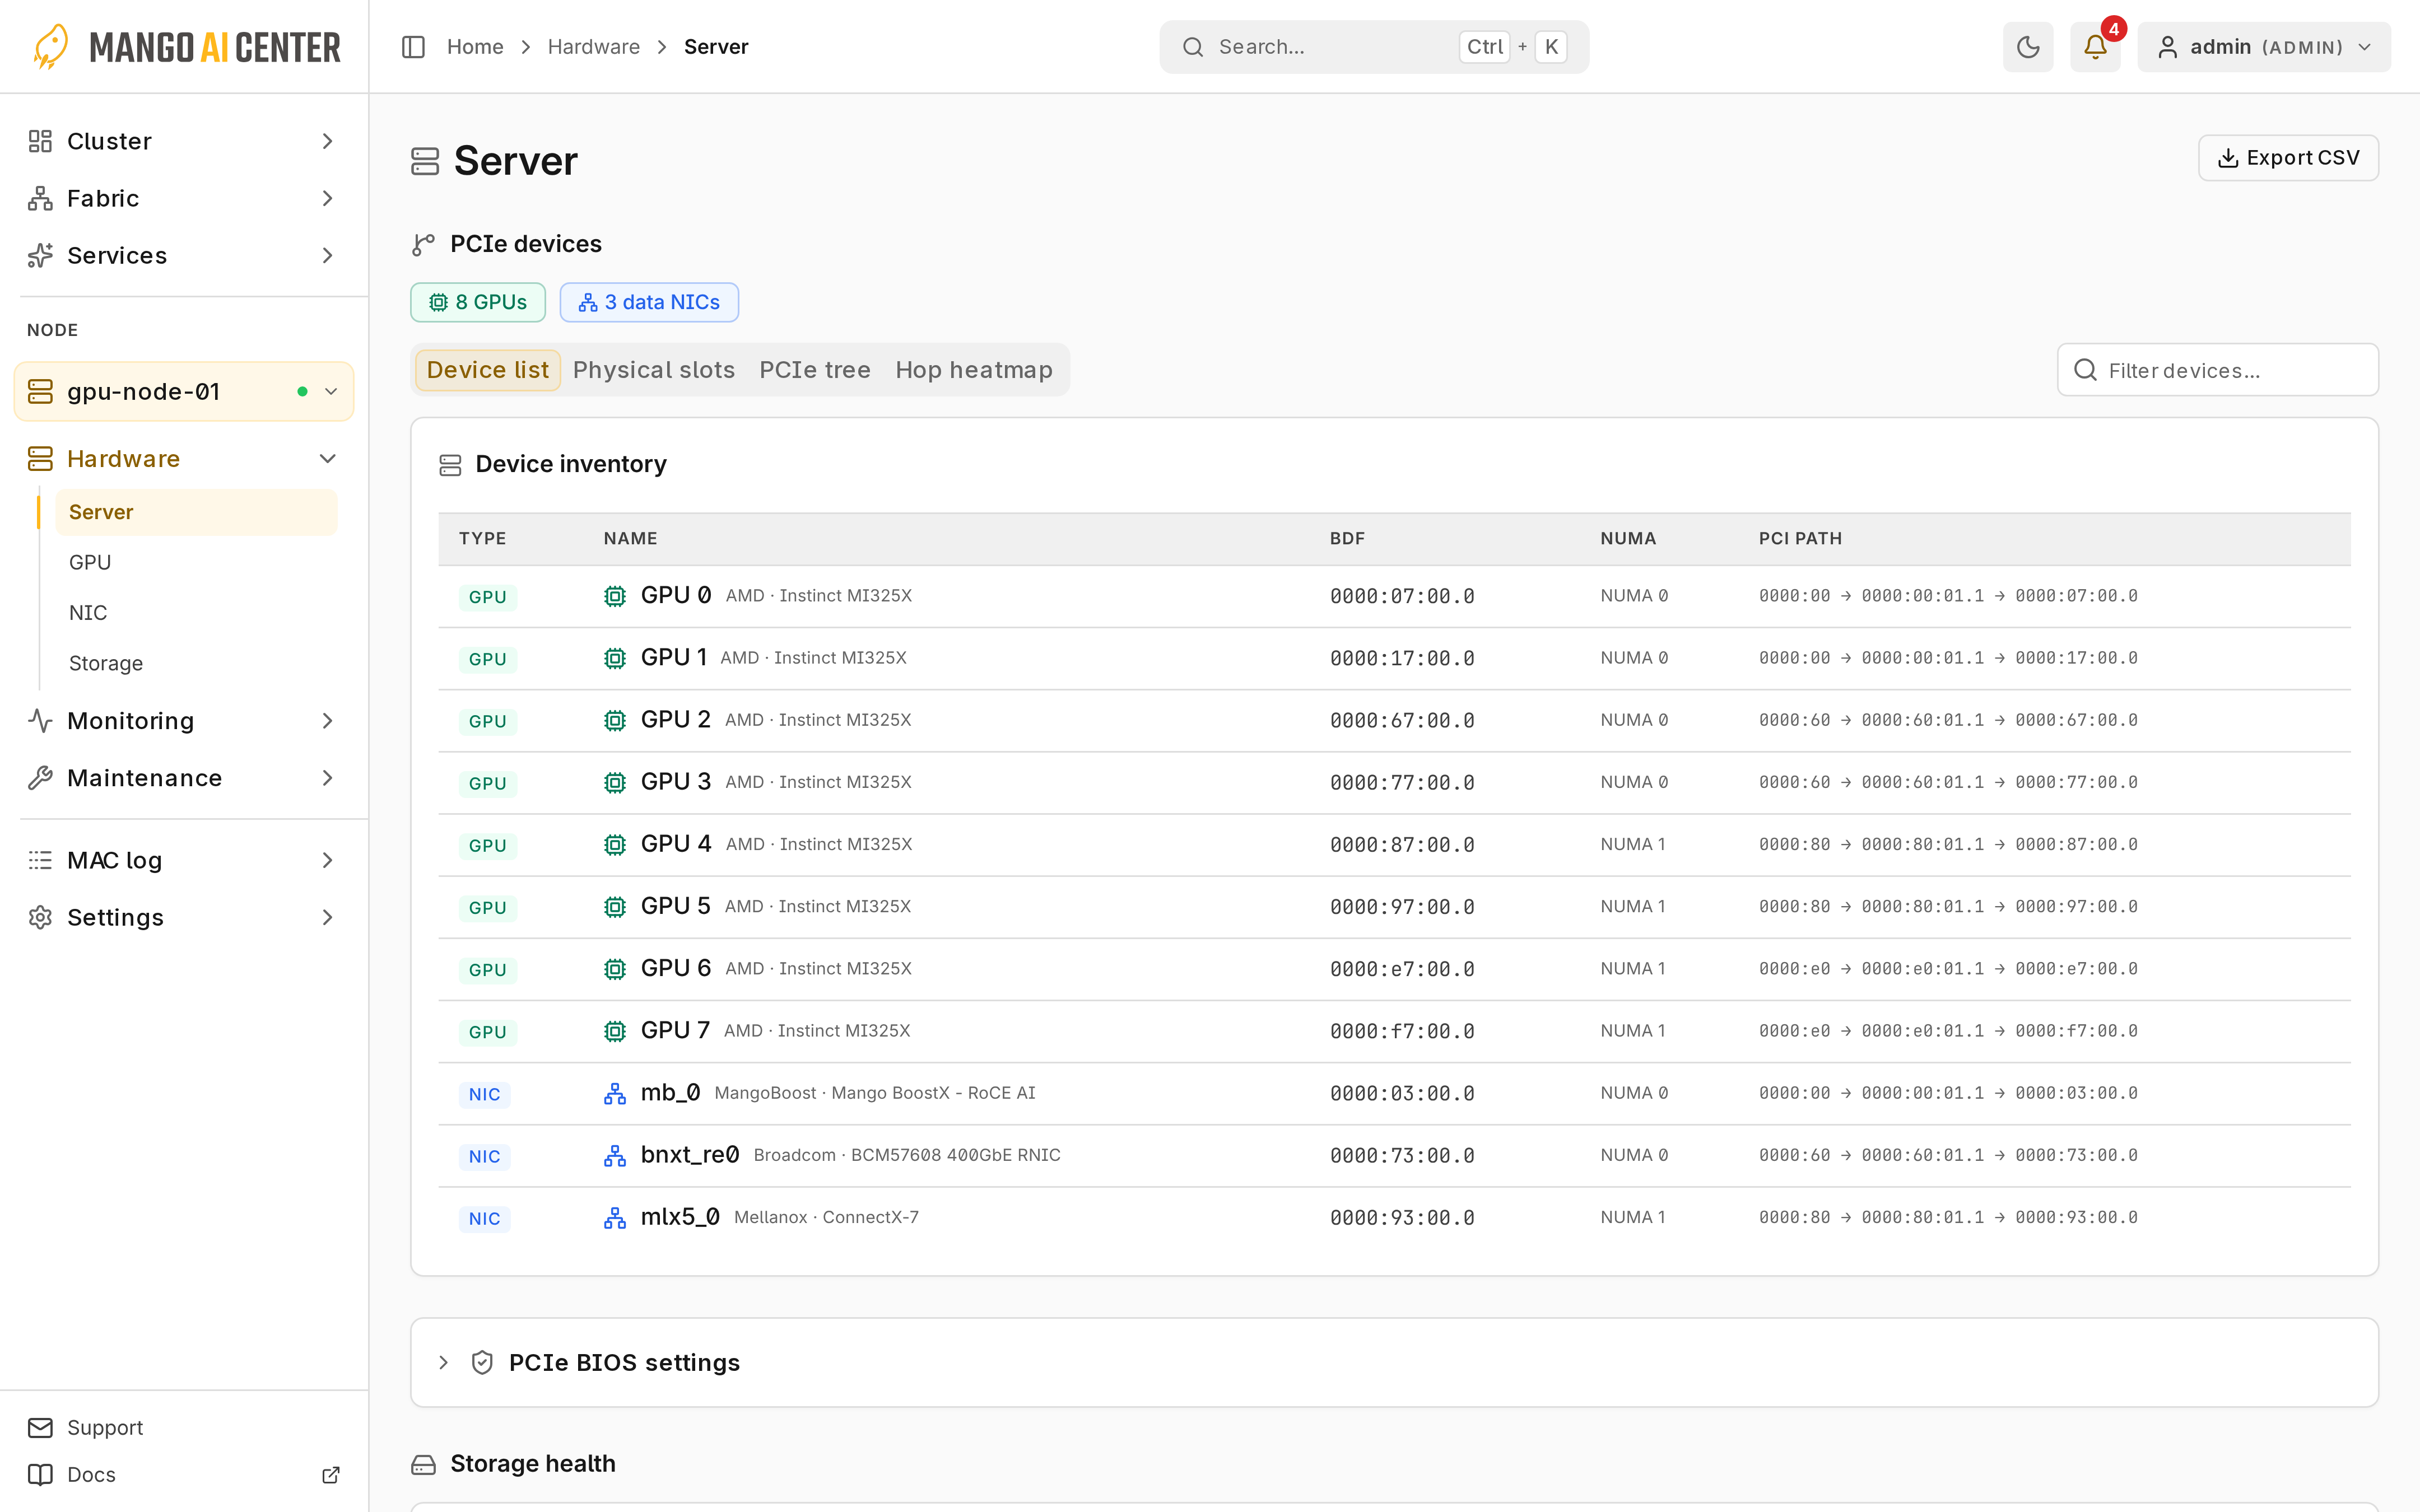
Task: Open Storage under Hardware sidebar
Action: [x=196, y=663]
